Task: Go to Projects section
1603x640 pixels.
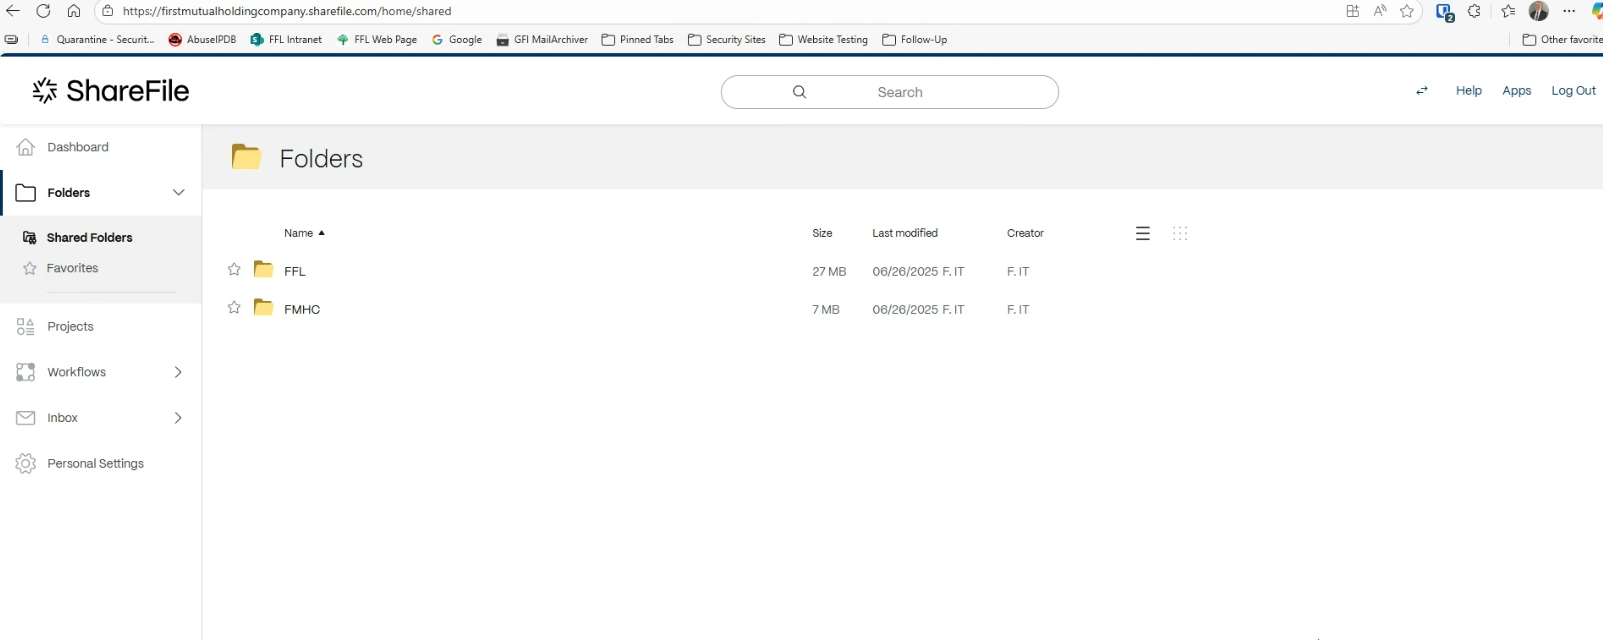Action: [x=70, y=327]
